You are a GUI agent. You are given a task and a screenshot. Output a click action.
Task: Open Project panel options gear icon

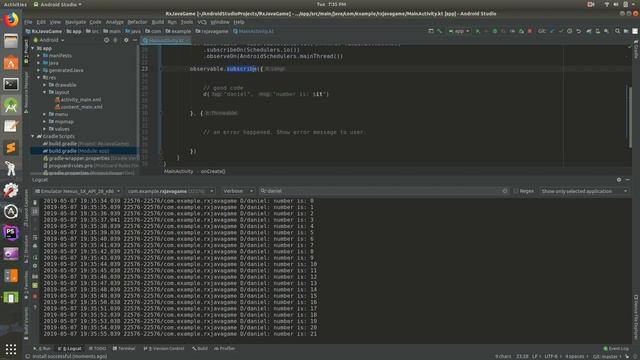[126, 40]
